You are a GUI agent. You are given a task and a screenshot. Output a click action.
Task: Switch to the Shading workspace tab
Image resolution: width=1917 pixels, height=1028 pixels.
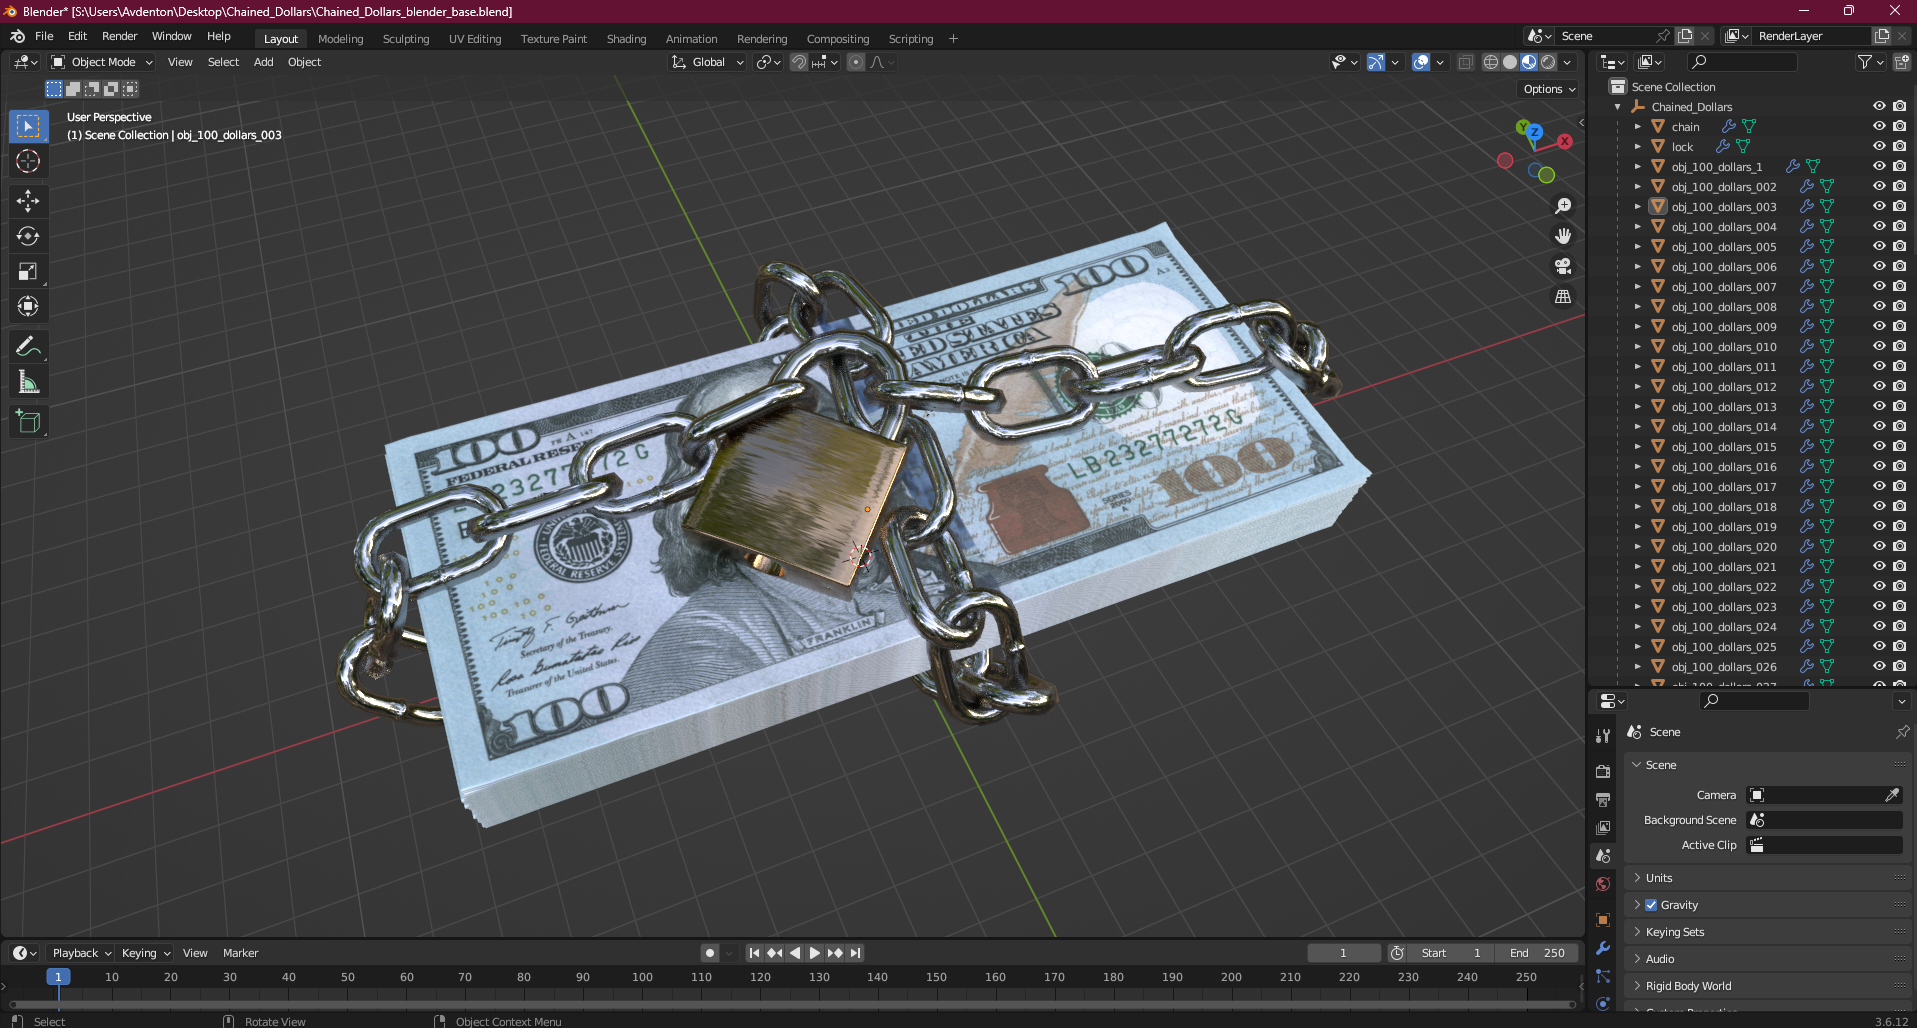pos(626,39)
